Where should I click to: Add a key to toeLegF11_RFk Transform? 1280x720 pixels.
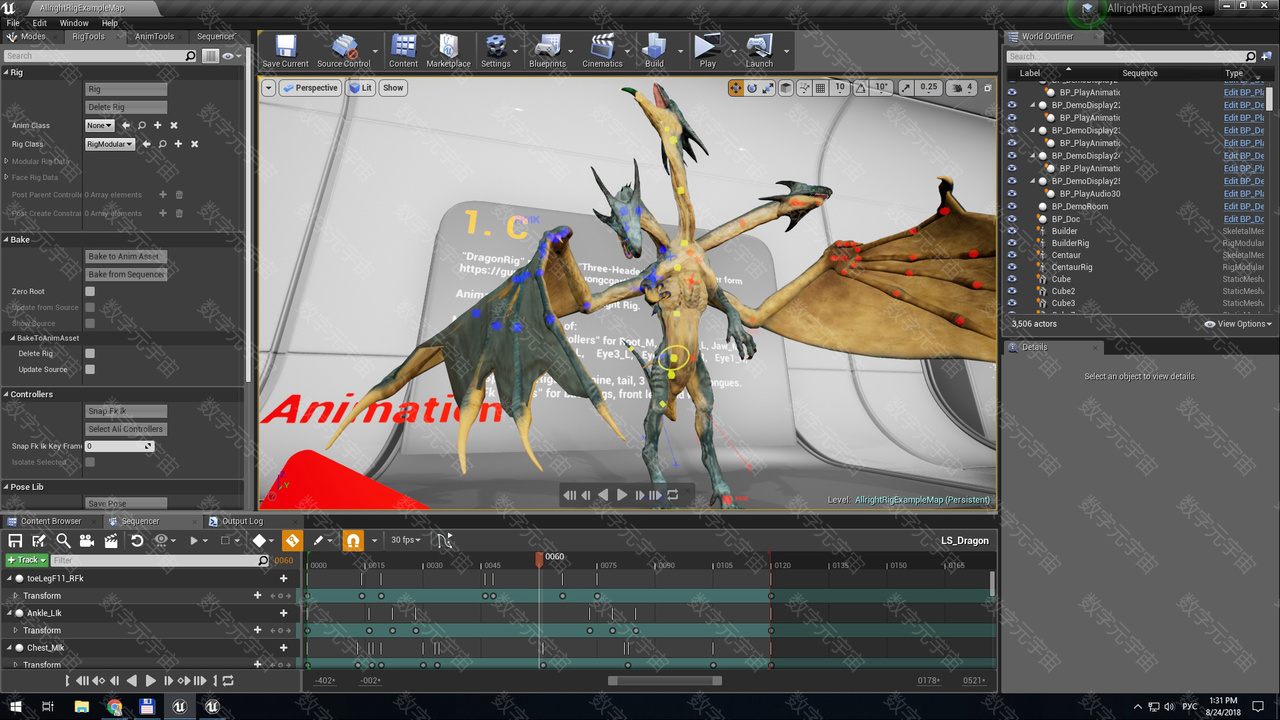[283, 595]
